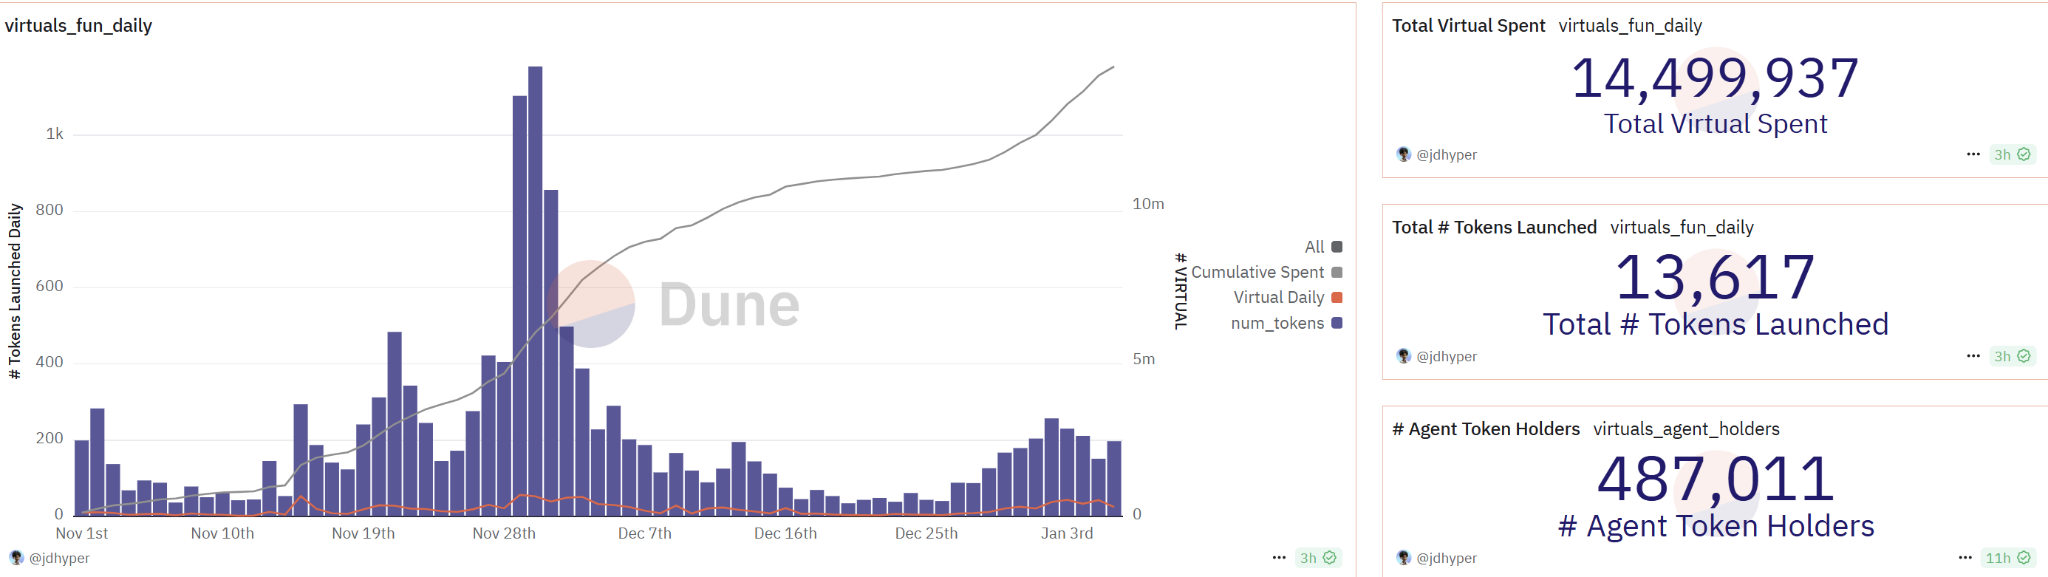Screen dimensions: 2048x577
Task: Open the three-dot options for Agent Token Holders
Action: [1964, 558]
